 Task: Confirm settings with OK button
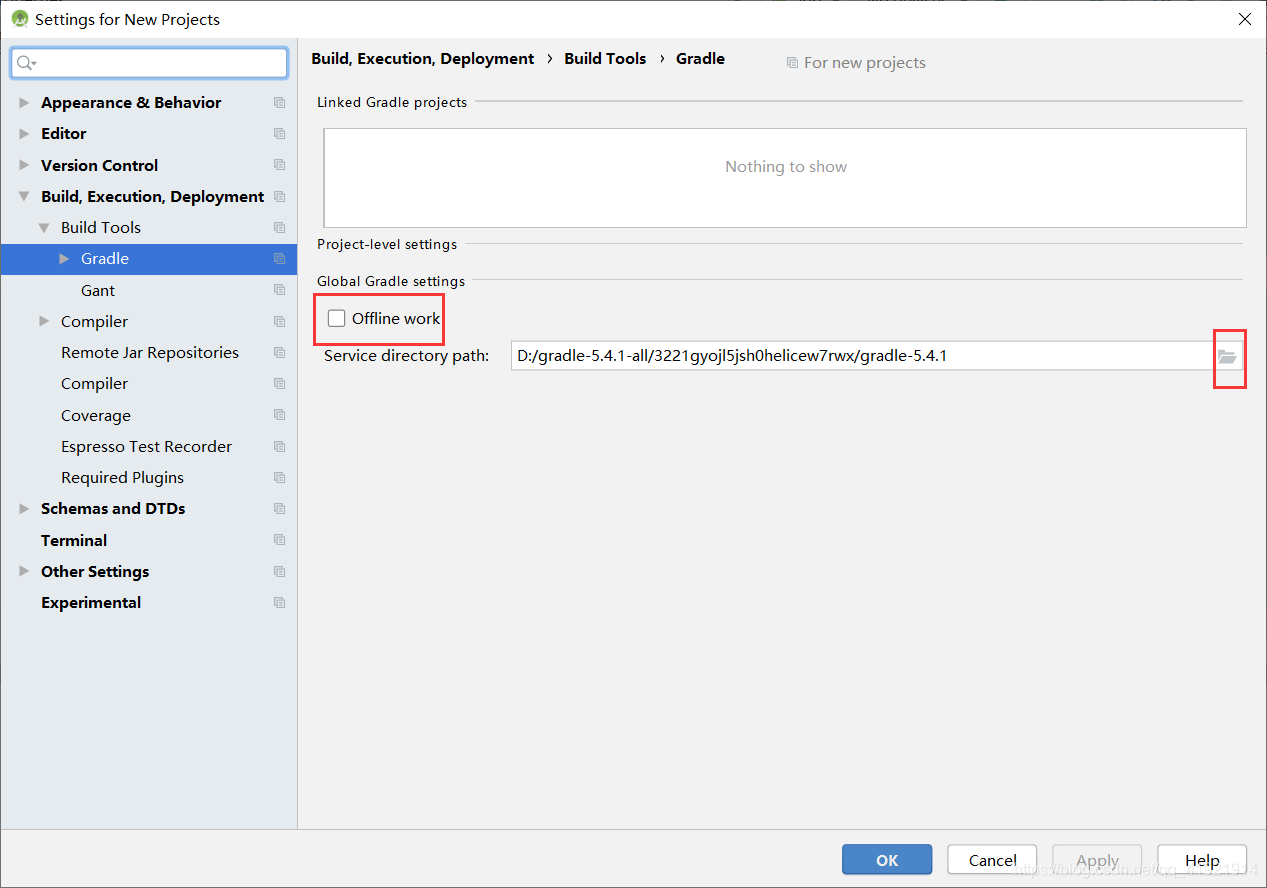point(887,860)
